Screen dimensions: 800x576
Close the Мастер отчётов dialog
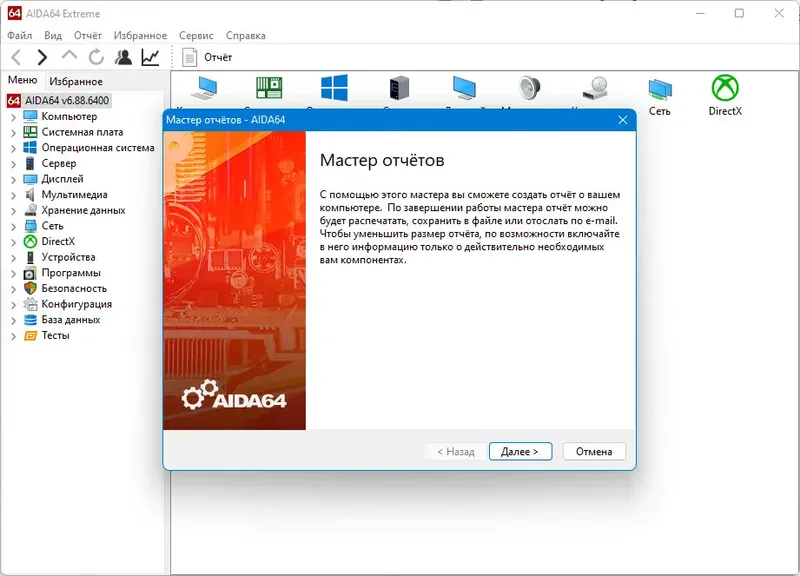click(622, 120)
